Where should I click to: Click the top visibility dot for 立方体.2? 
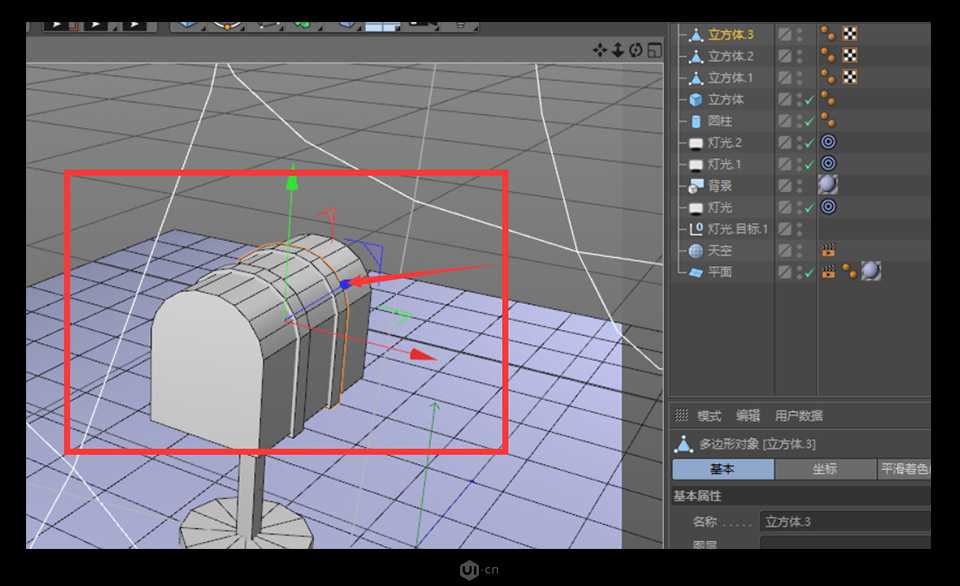[799, 51]
